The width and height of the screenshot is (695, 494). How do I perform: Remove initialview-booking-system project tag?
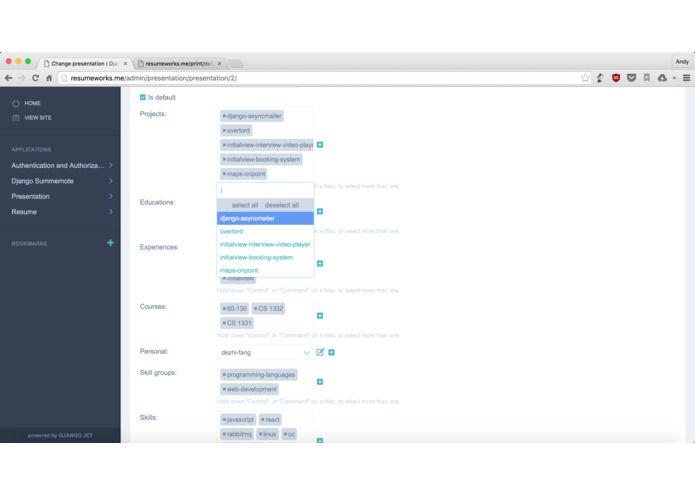[x=224, y=159]
